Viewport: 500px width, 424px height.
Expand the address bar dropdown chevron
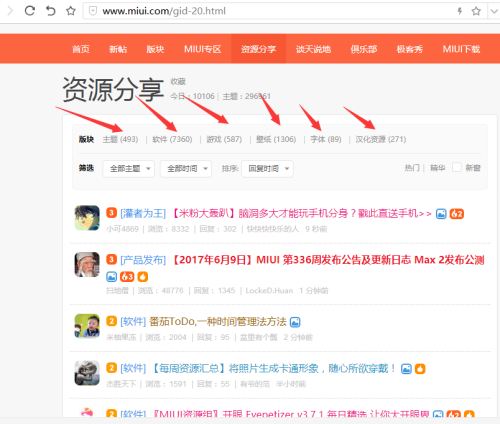(x=494, y=11)
